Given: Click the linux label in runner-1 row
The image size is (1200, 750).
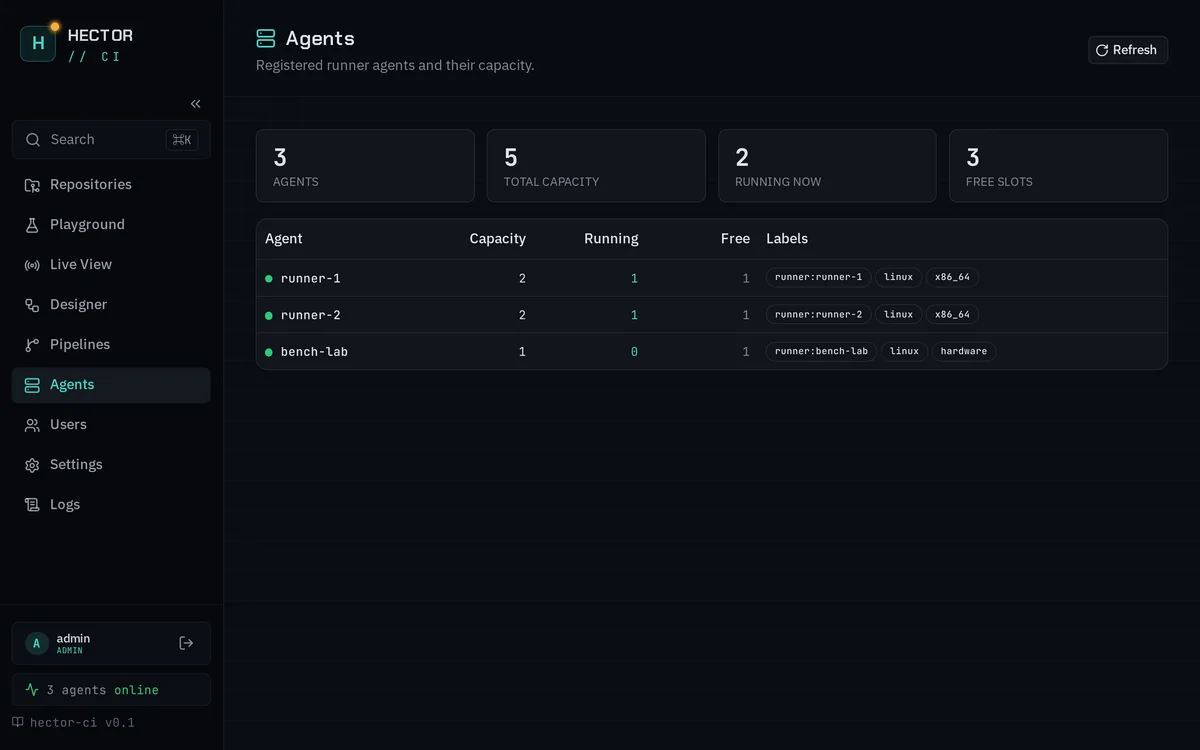Looking at the screenshot, I should click(x=898, y=278).
